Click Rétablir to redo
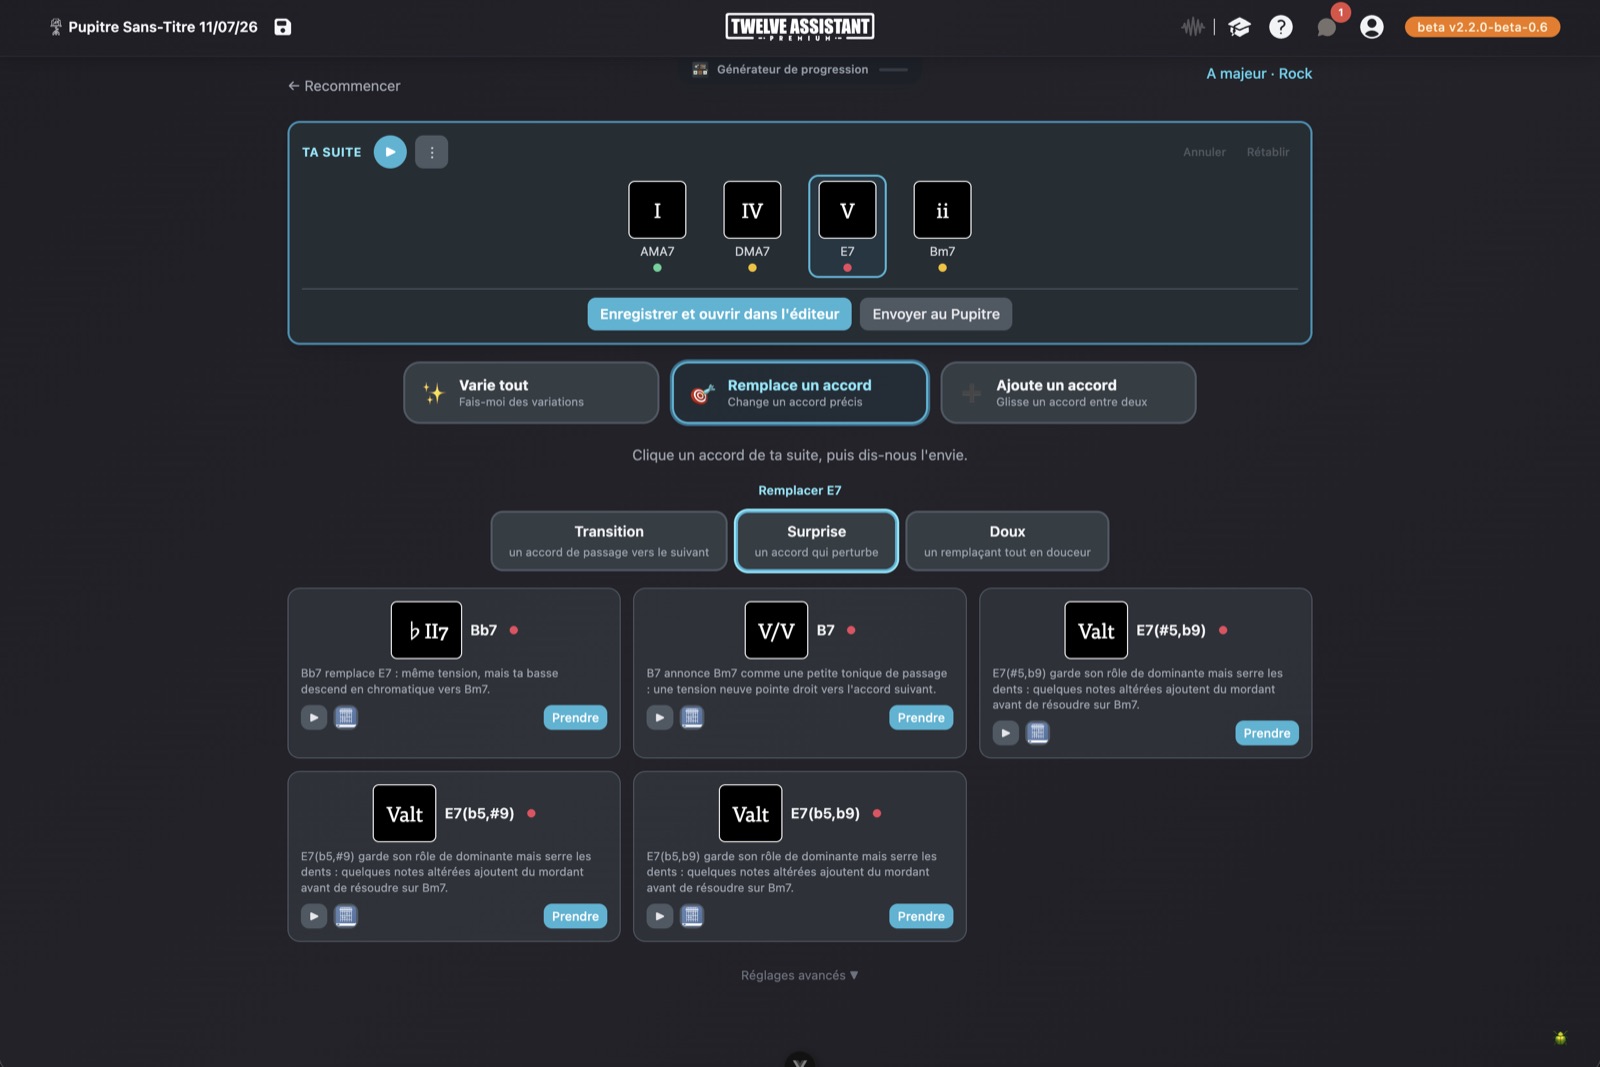This screenshot has width=1600, height=1067. pos(1268,152)
